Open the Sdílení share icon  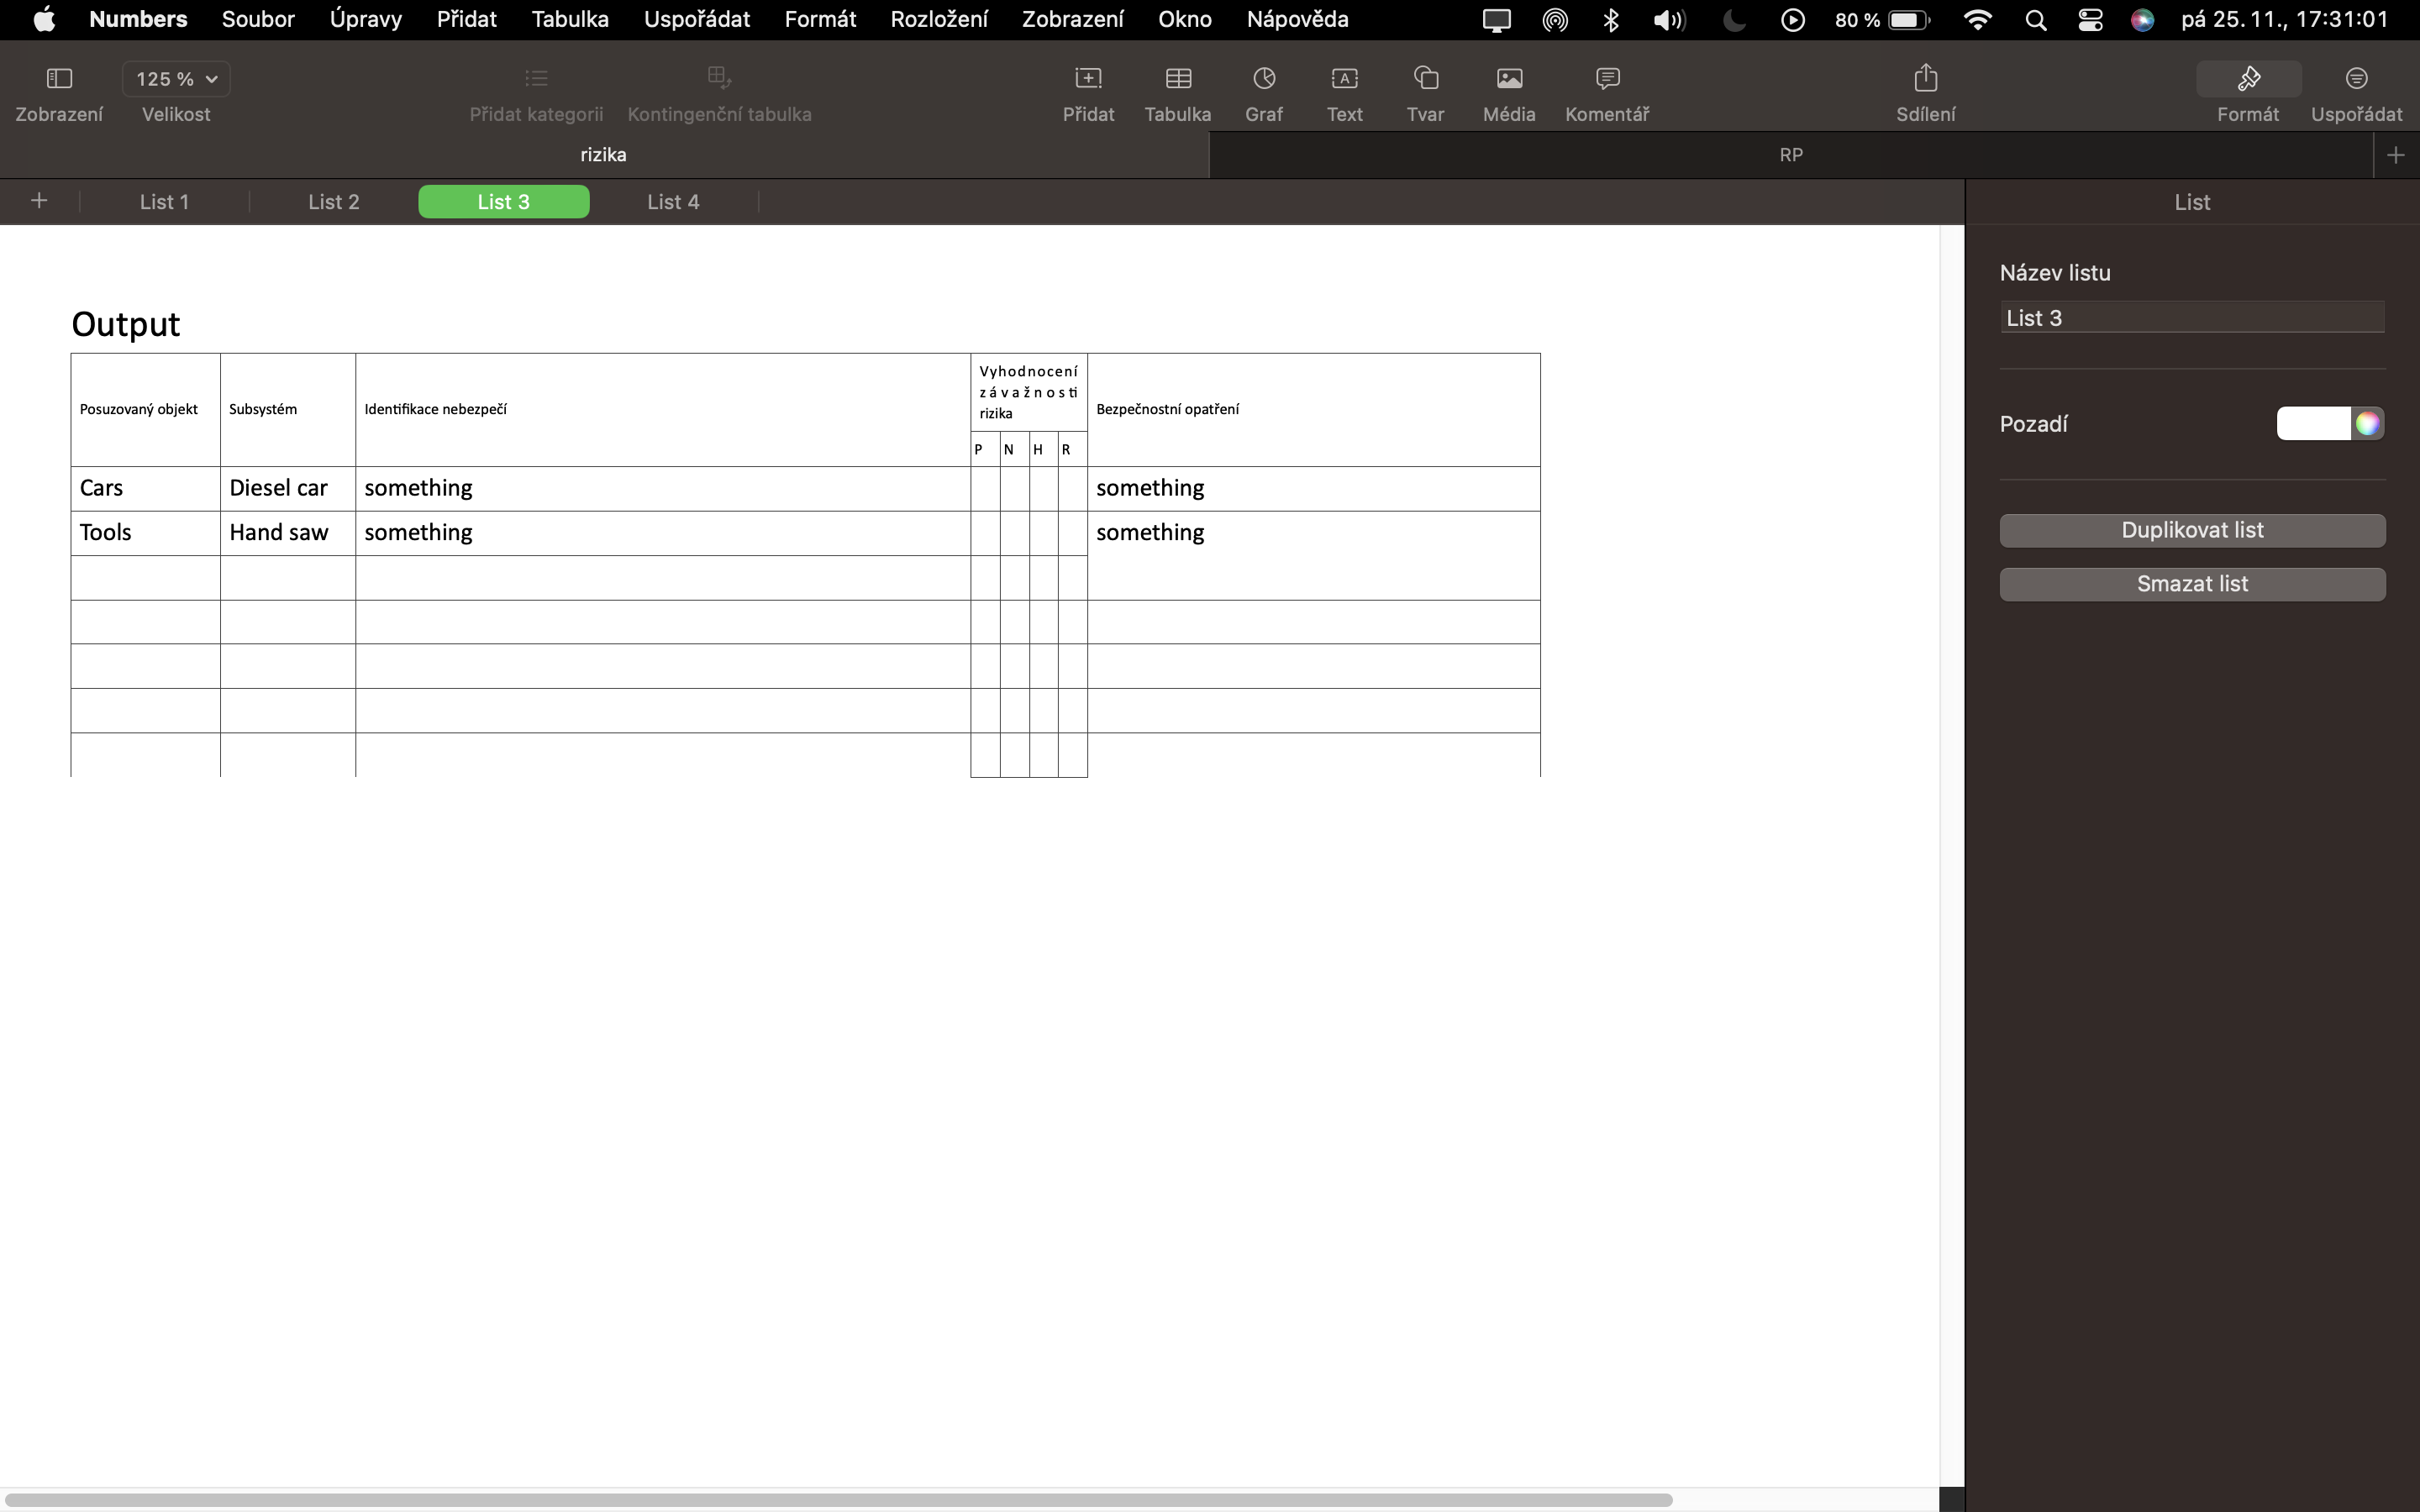coord(1925,78)
